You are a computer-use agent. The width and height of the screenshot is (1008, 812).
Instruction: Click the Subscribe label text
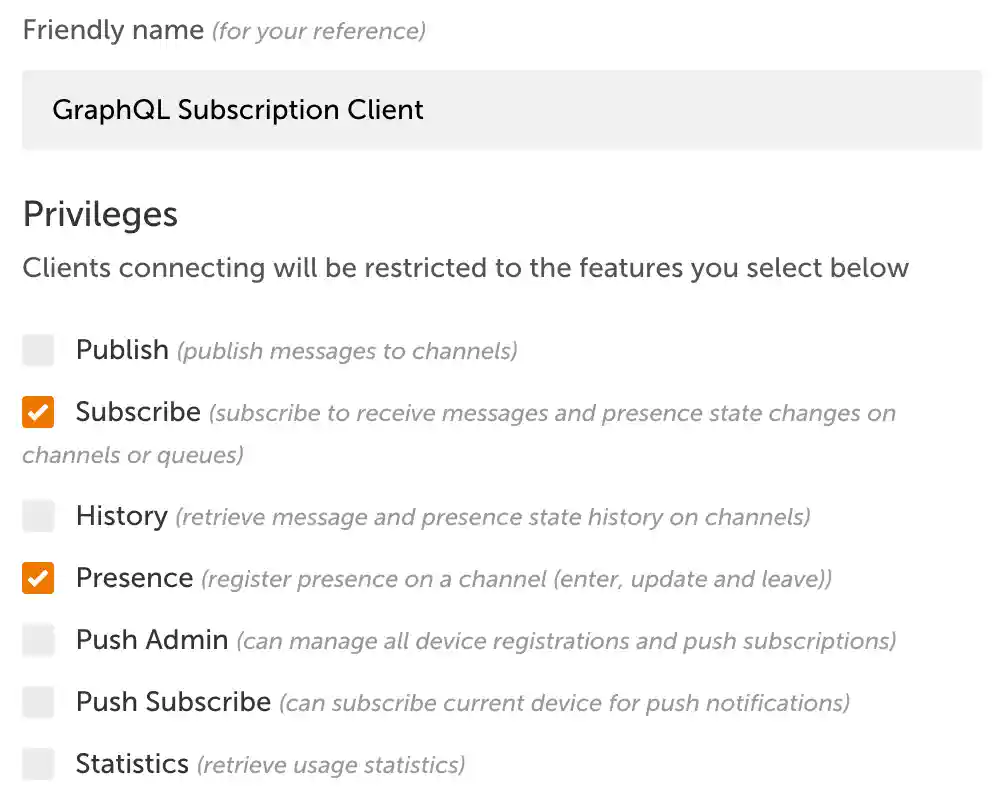point(136,412)
